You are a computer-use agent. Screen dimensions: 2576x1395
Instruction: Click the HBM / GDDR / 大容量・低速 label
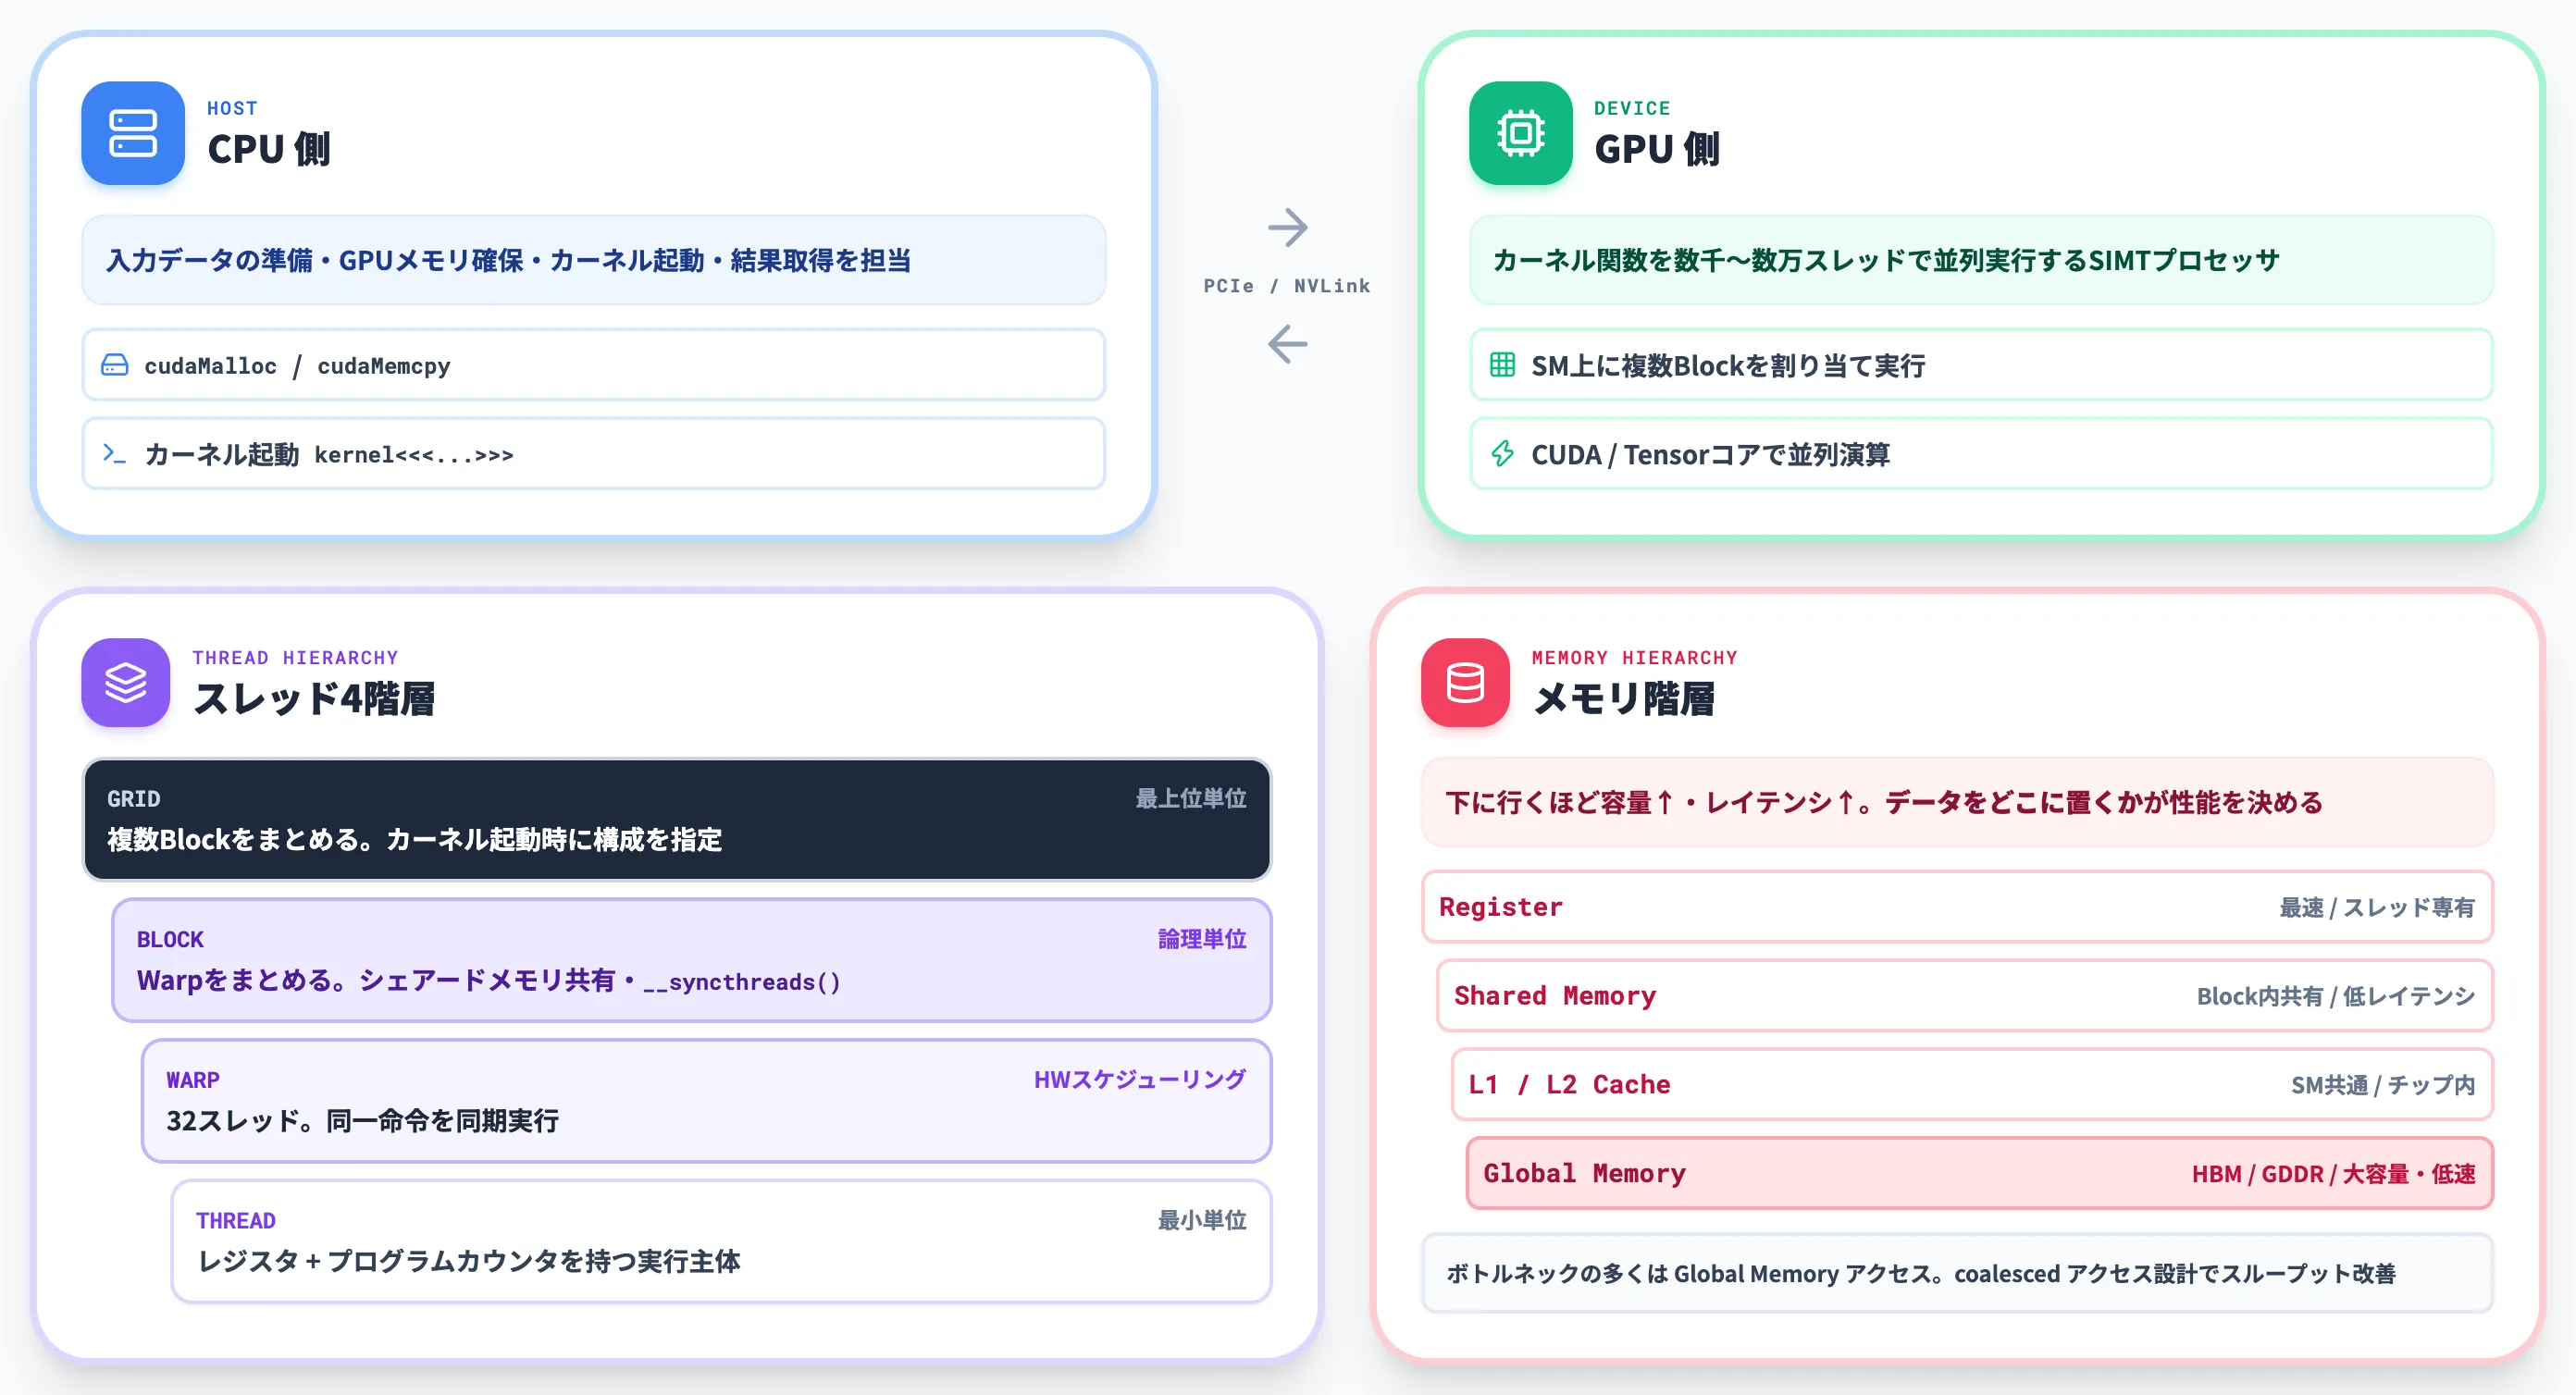click(2333, 1174)
